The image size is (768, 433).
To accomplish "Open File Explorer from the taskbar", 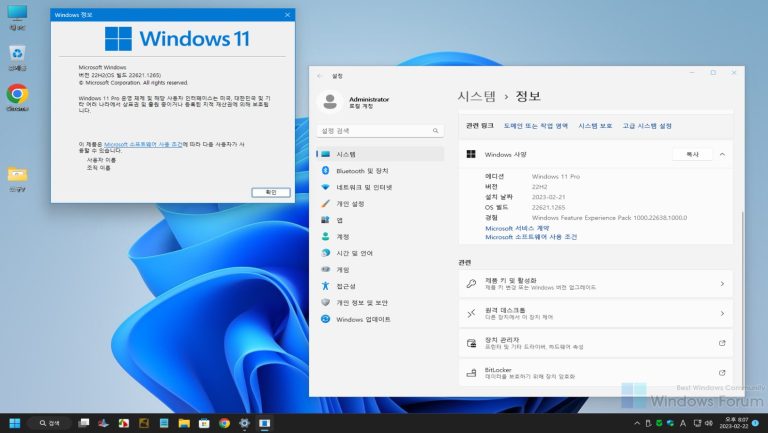I will pos(184,423).
